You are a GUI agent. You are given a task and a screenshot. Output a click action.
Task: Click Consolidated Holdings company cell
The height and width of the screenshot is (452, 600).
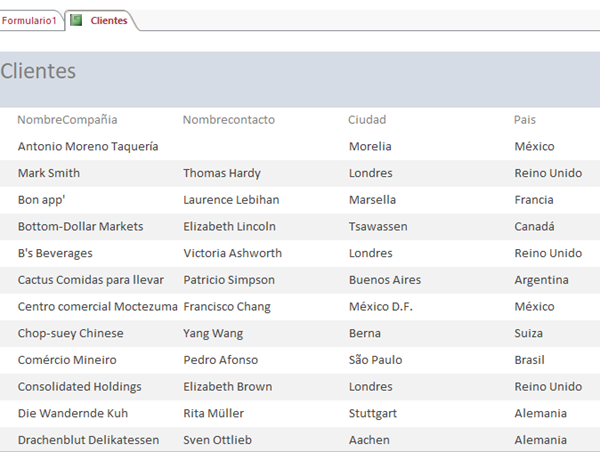click(80, 387)
